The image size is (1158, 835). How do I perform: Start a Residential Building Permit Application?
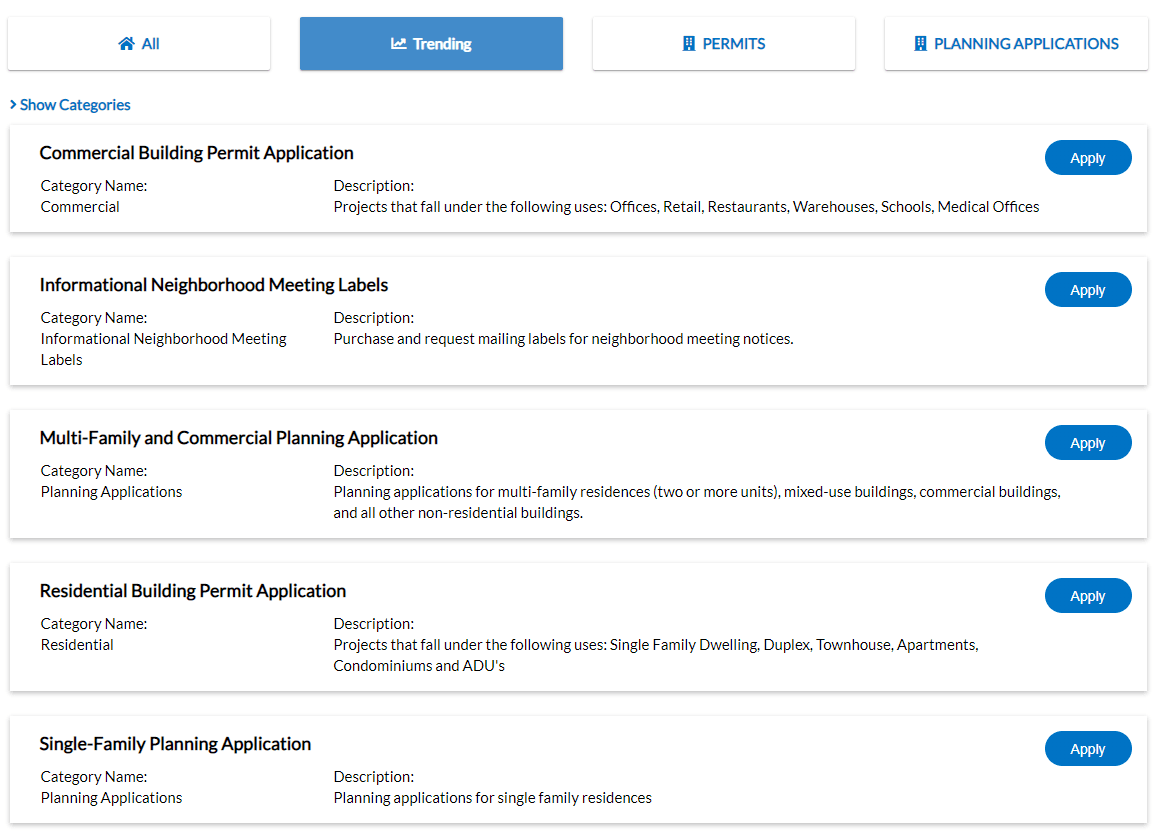tap(1088, 595)
